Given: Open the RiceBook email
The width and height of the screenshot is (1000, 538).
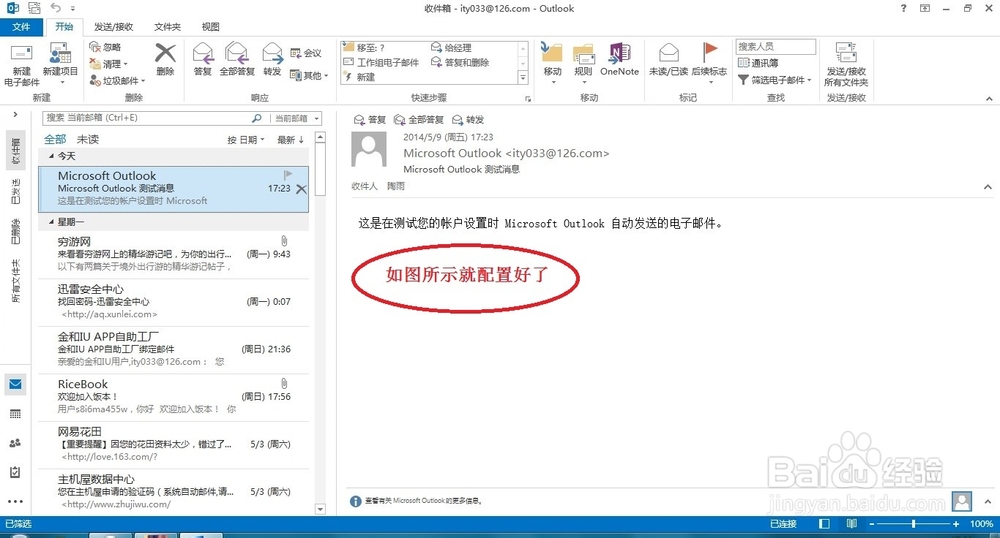Looking at the screenshot, I should (173, 396).
